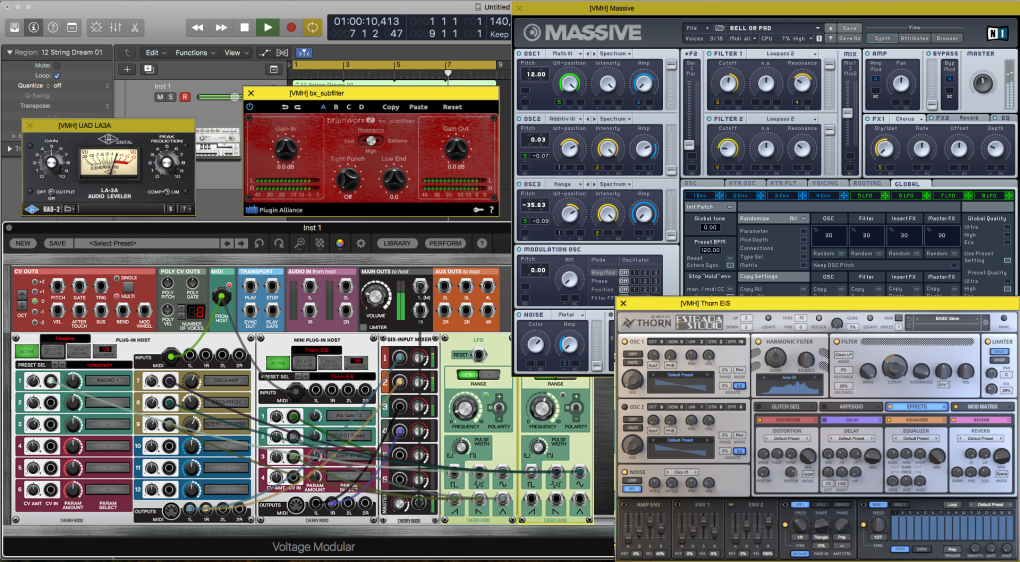Image resolution: width=1020 pixels, height=562 pixels.
Task: Open the UAD LA3A folder preset icon
Action: (x=68, y=209)
